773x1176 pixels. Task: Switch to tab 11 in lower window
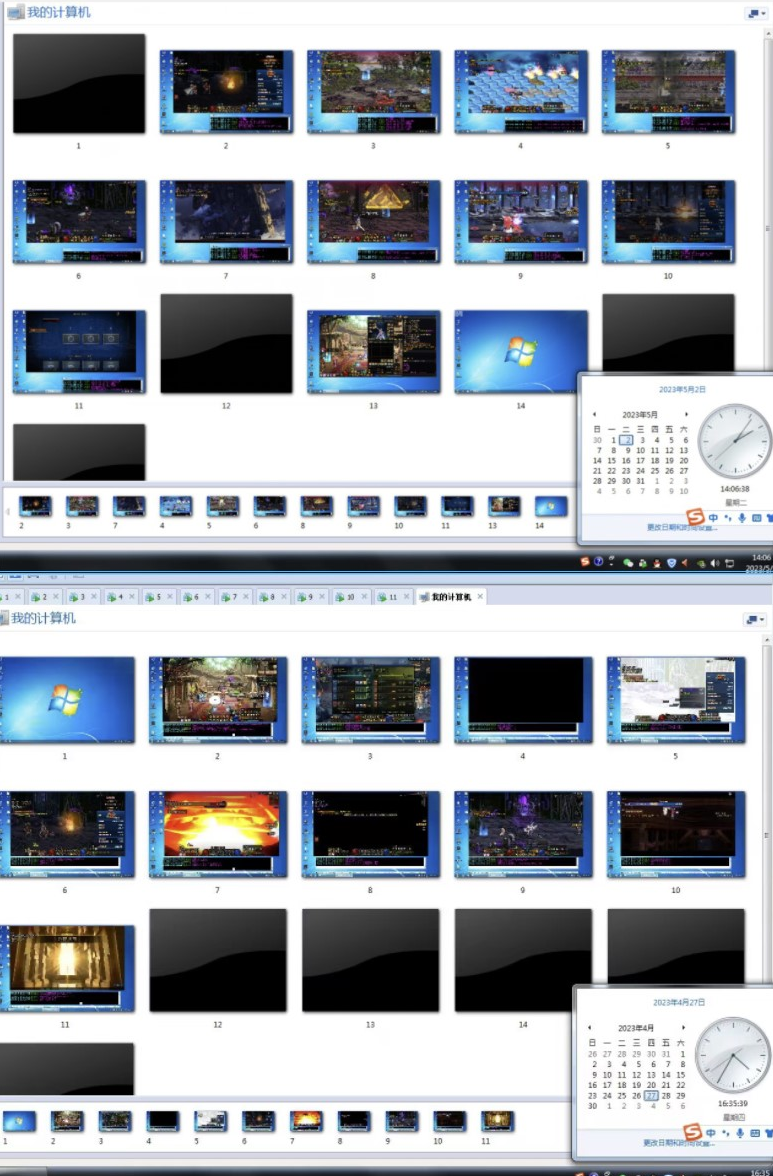(392, 597)
